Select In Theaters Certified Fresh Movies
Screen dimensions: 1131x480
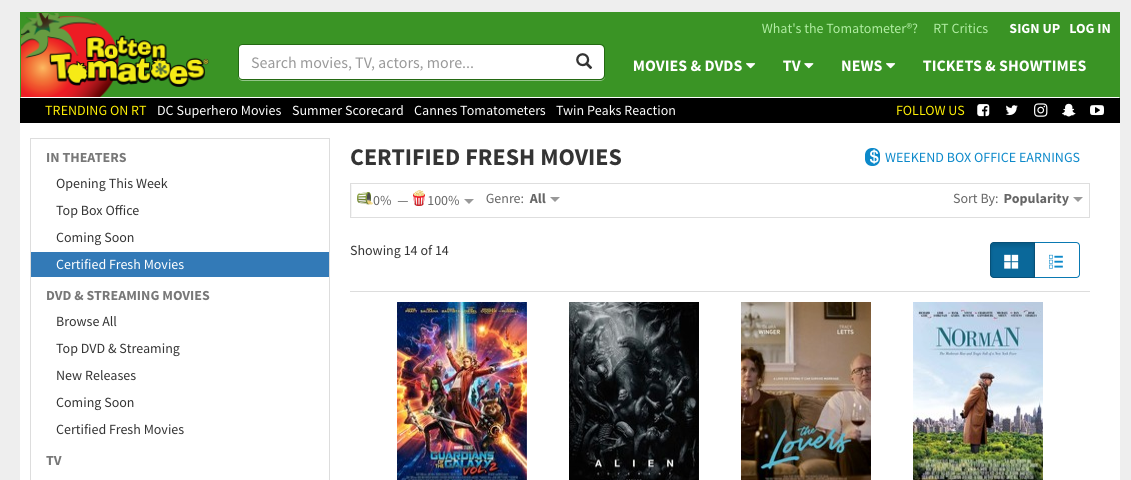coord(180,264)
